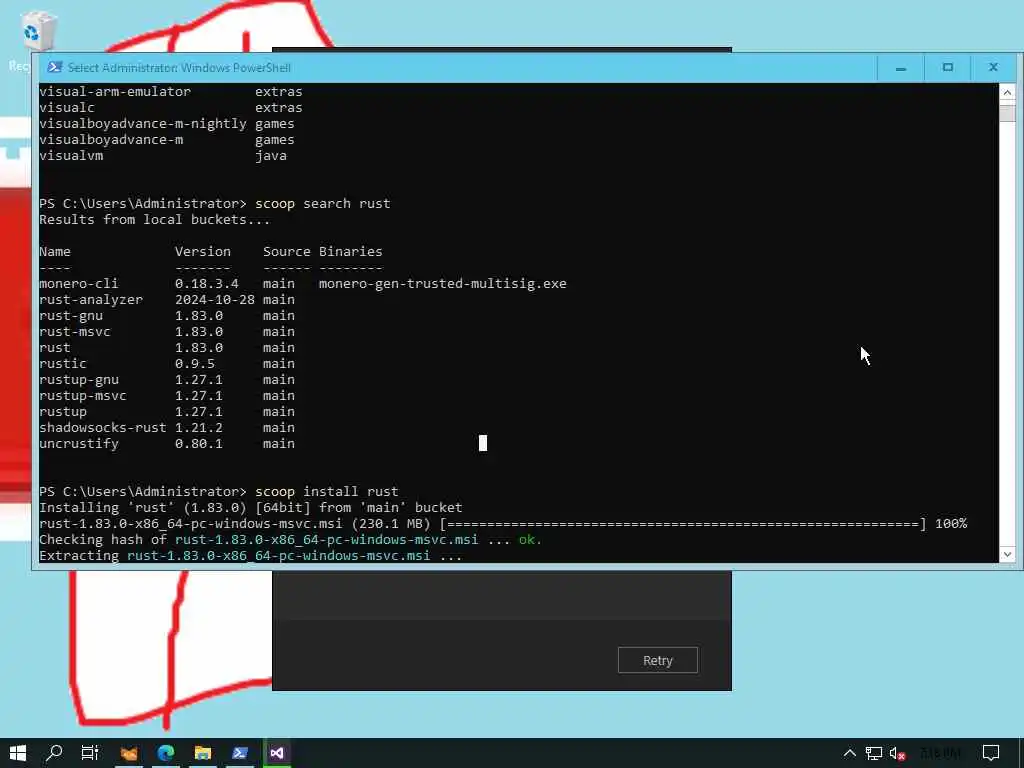Click the 'Binaries' column header
This screenshot has width=1024, height=768.
point(351,252)
